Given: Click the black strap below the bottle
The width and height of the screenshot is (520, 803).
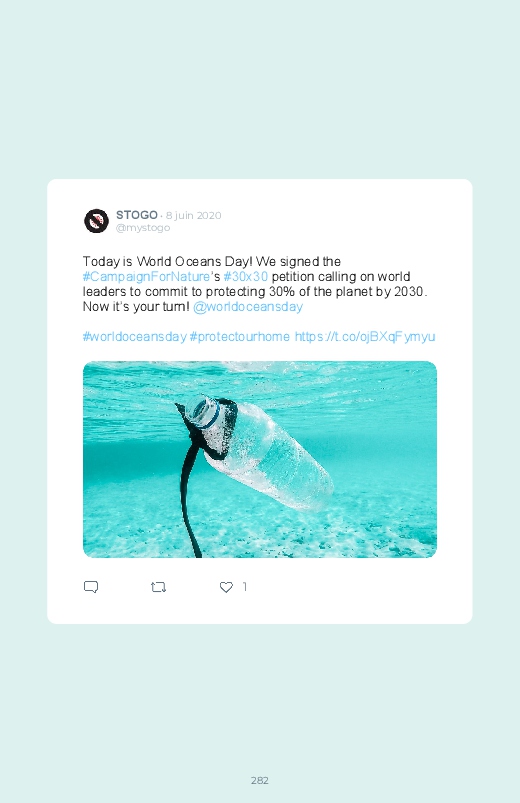Looking at the screenshot, I should [190, 504].
